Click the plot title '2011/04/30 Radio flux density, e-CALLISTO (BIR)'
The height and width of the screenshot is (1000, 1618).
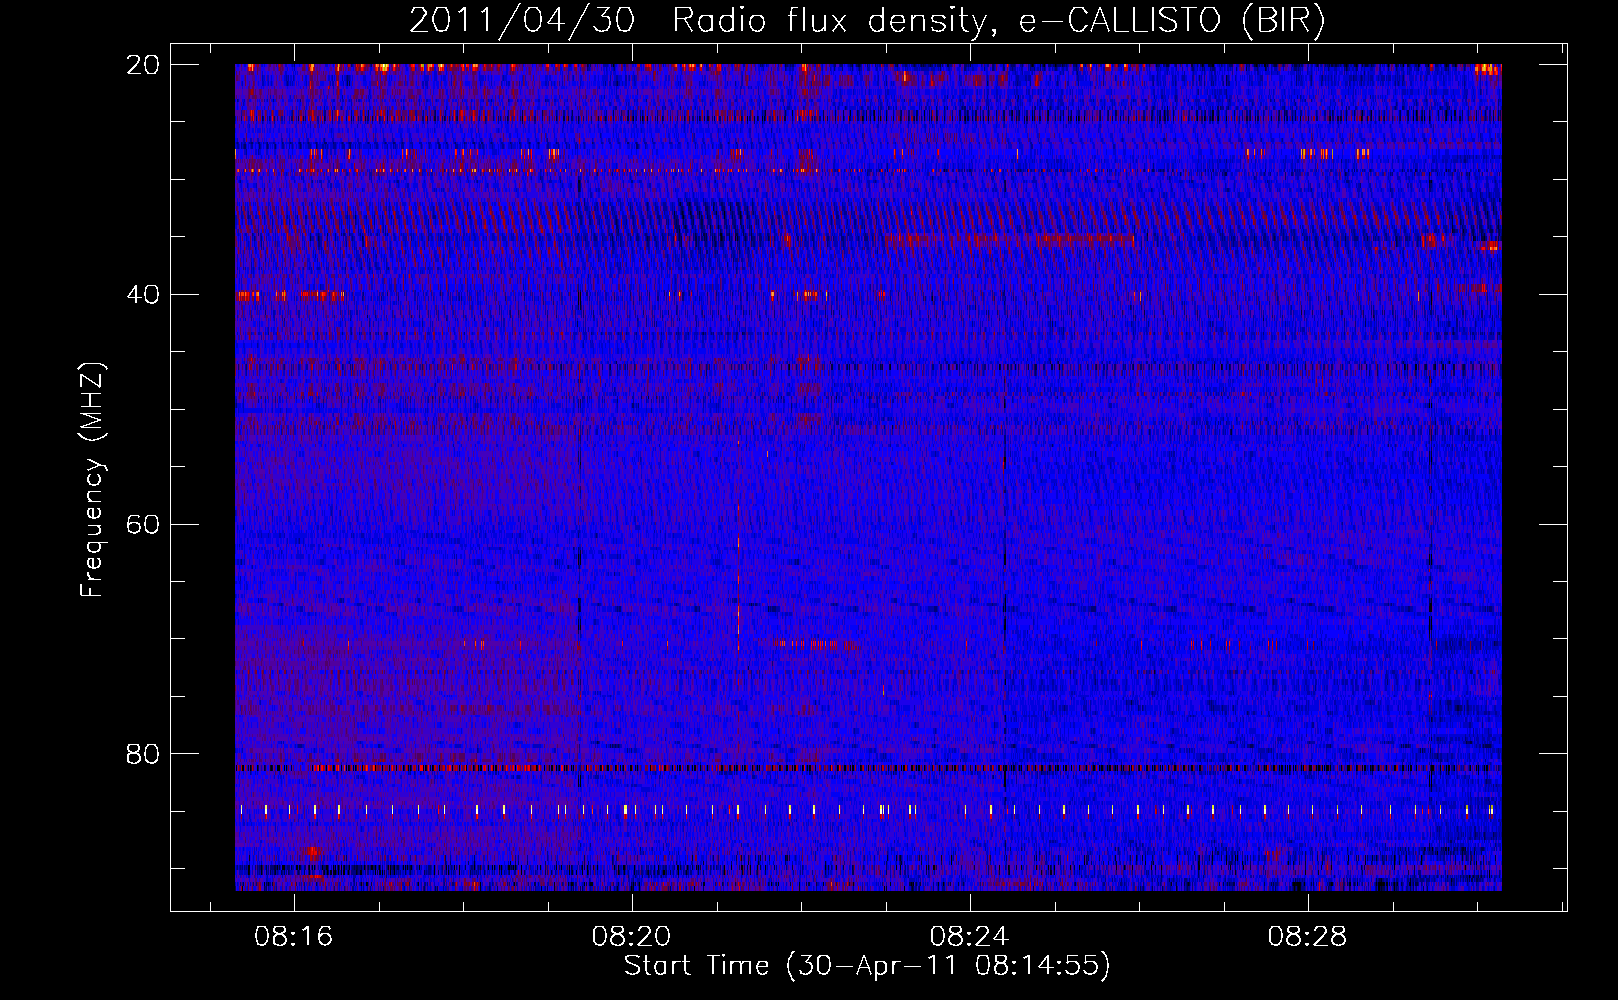[x=867, y=21]
